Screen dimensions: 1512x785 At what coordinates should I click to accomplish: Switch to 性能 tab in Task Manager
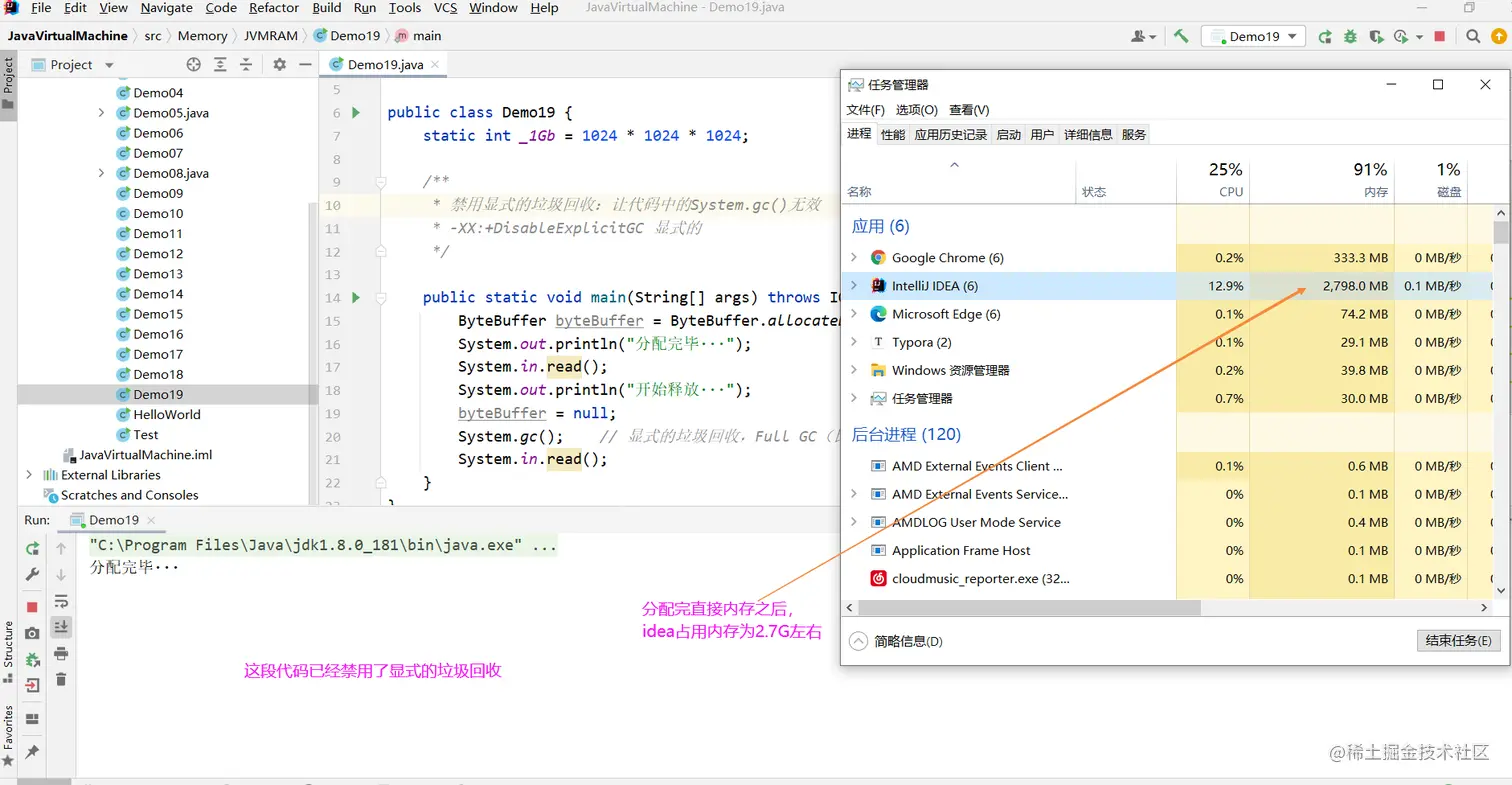pos(893,134)
